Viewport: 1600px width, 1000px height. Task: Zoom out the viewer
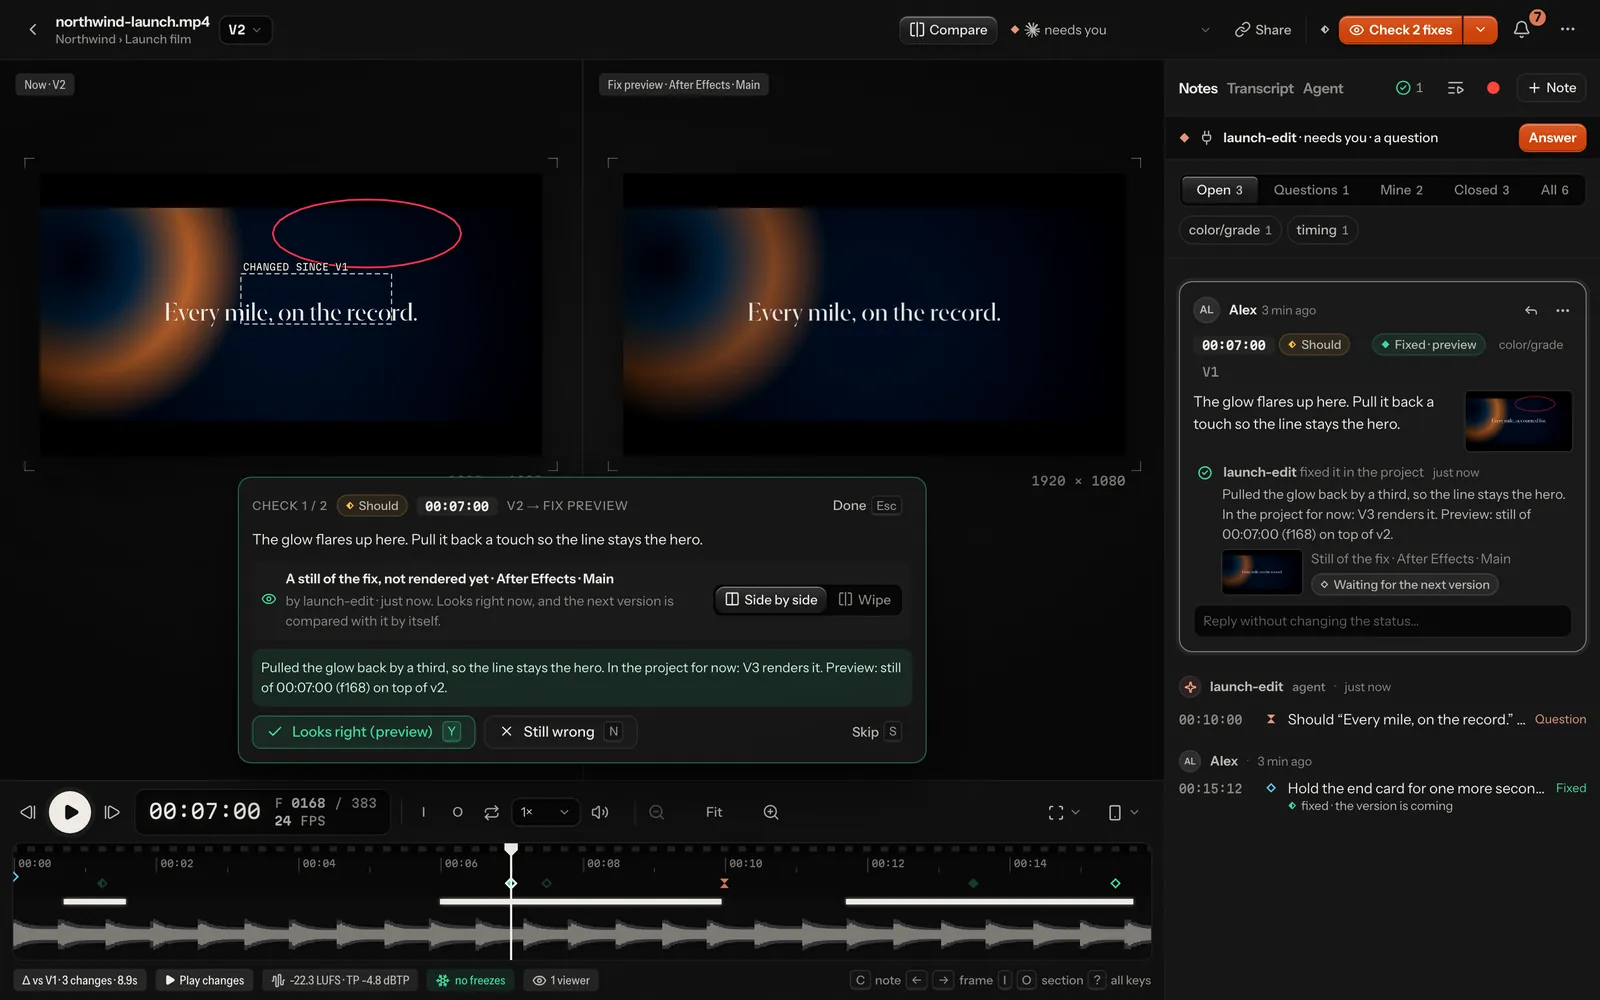657,812
